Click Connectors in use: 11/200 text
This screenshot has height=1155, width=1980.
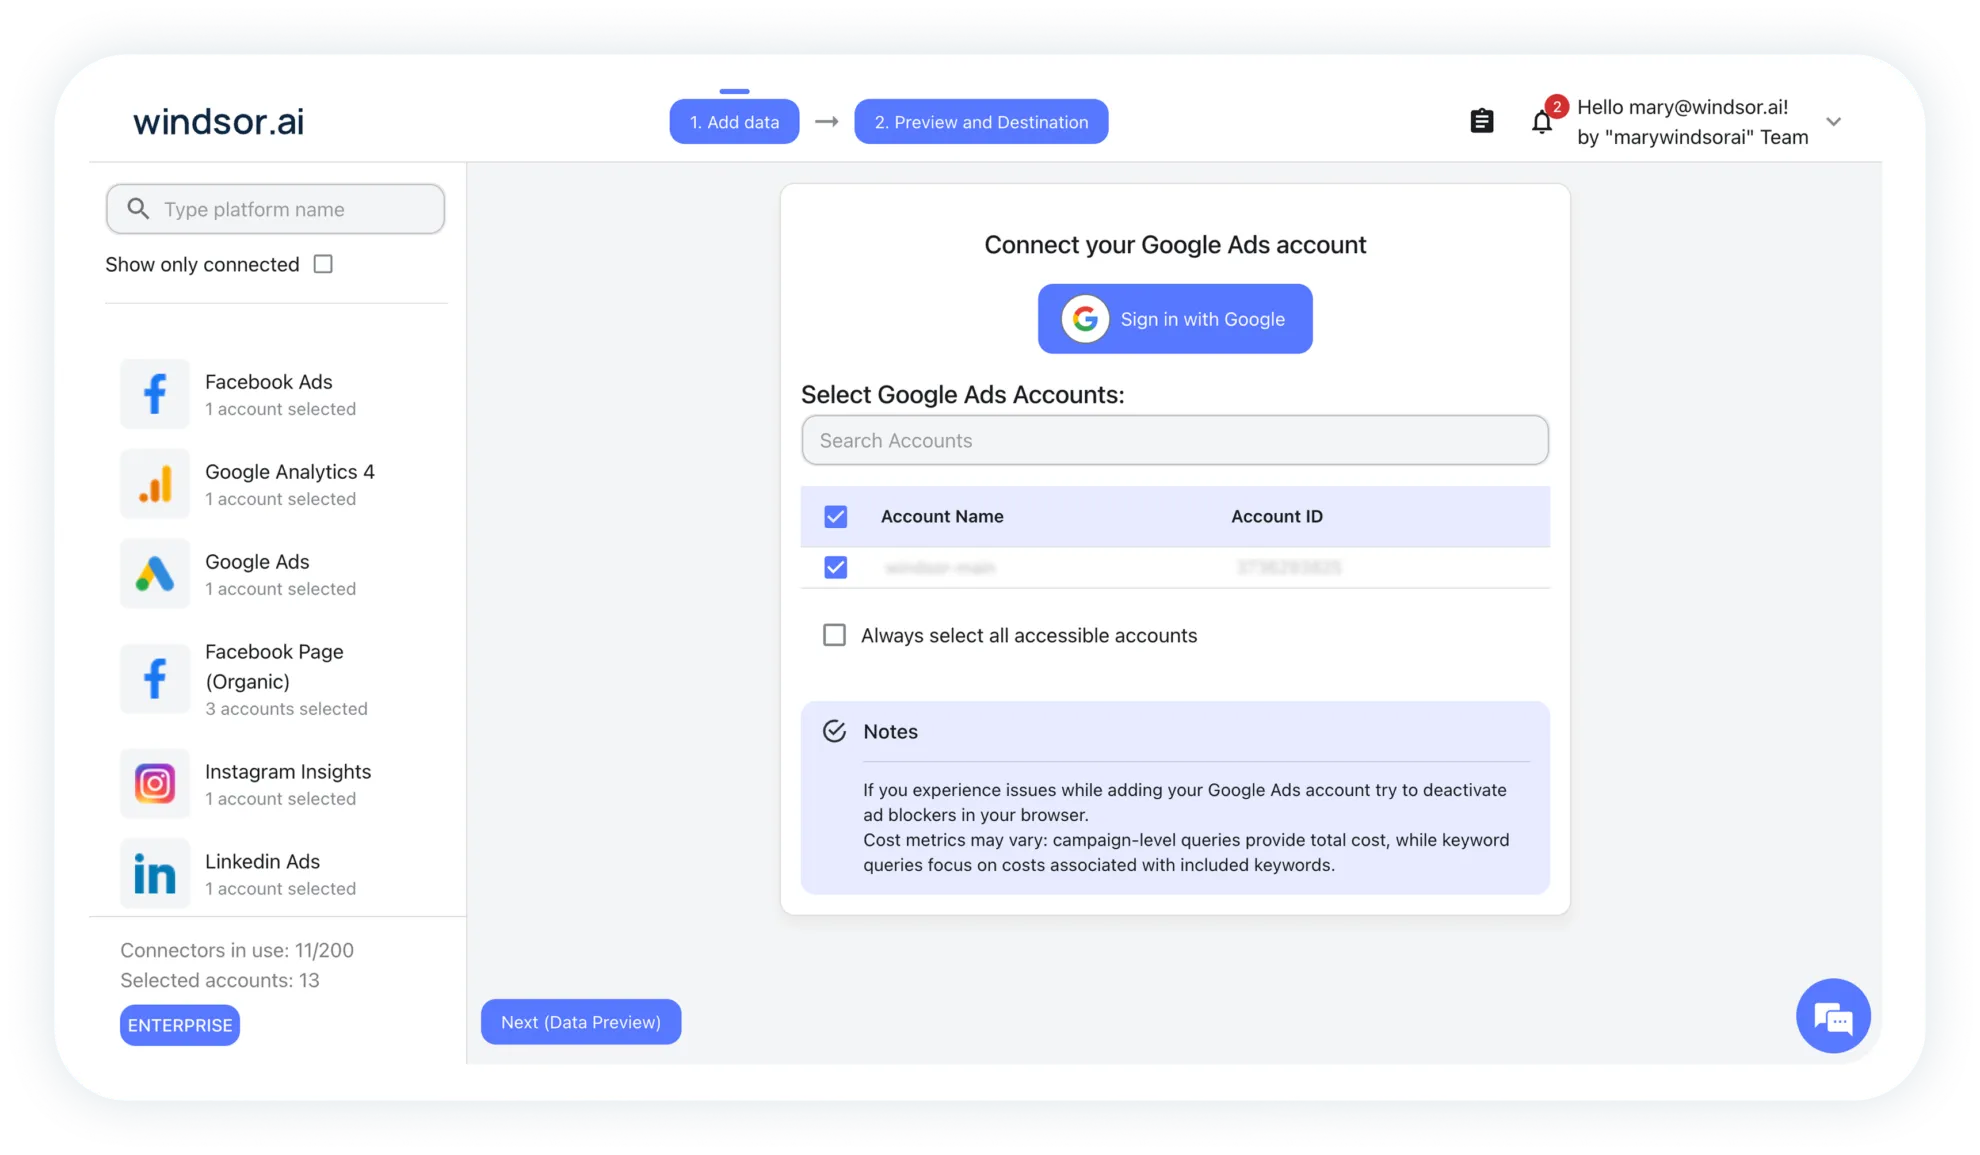point(237,951)
